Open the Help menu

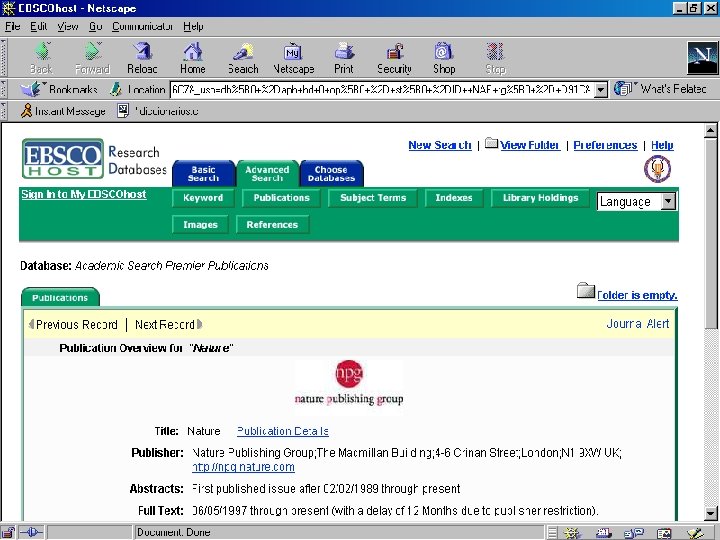click(193, 27)
